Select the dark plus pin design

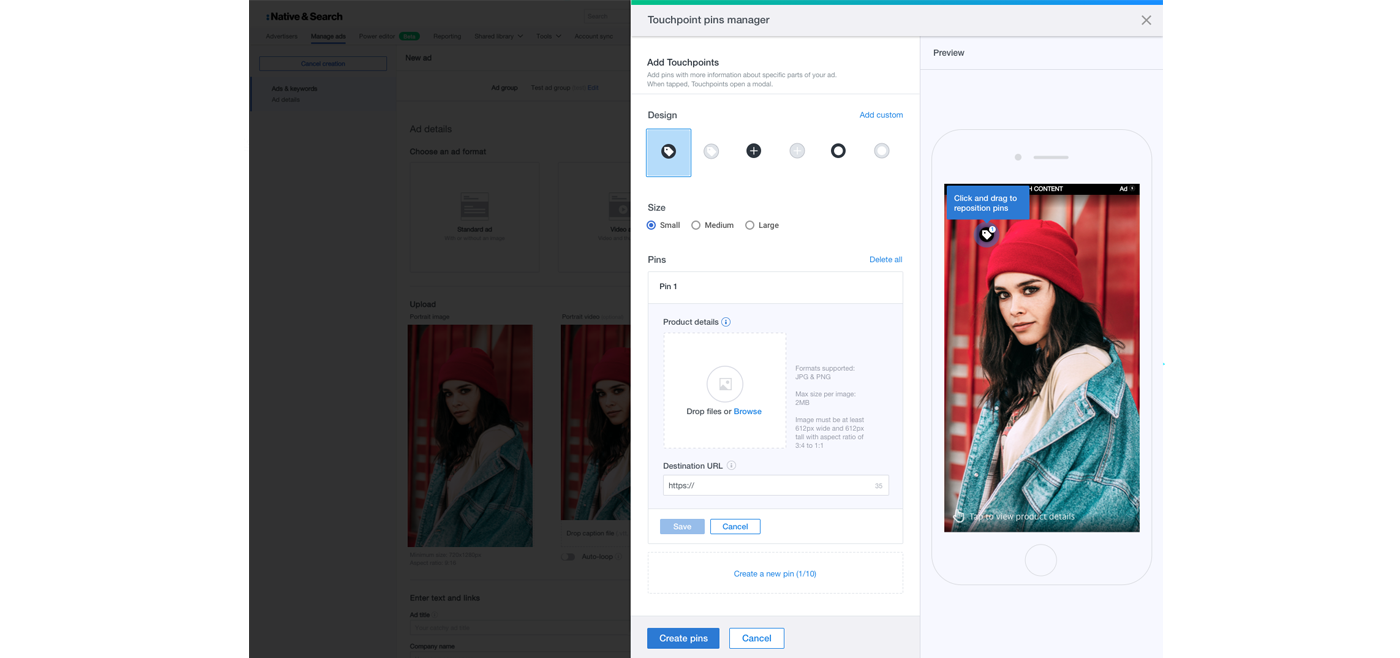click(x=754, y=151)
